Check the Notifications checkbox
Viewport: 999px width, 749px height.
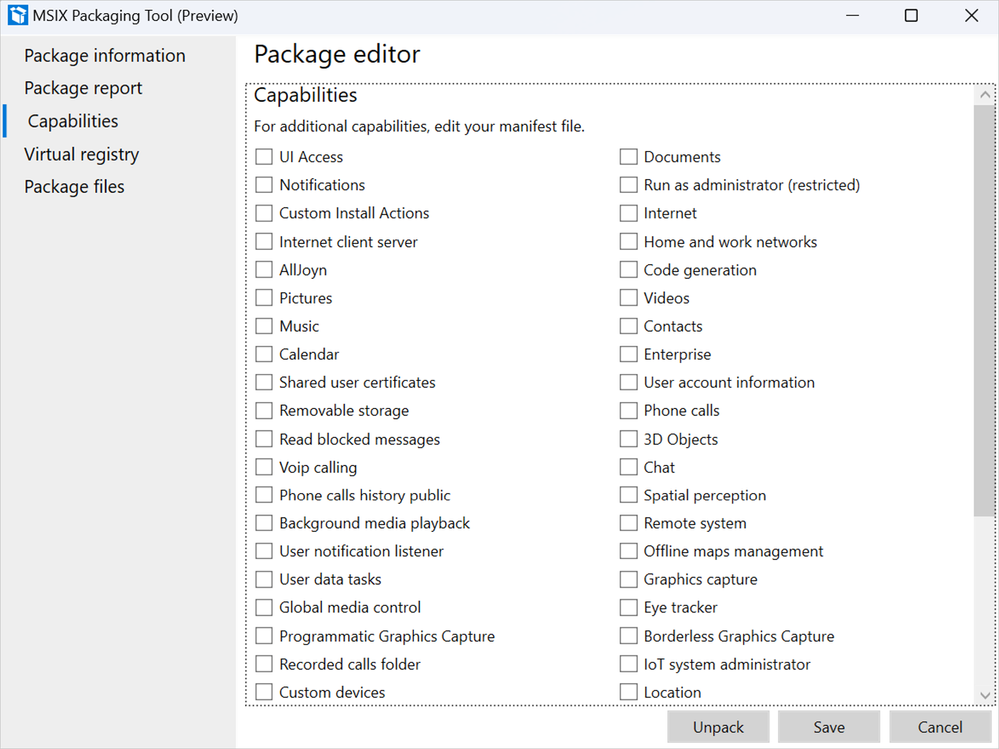pos(264,185)
